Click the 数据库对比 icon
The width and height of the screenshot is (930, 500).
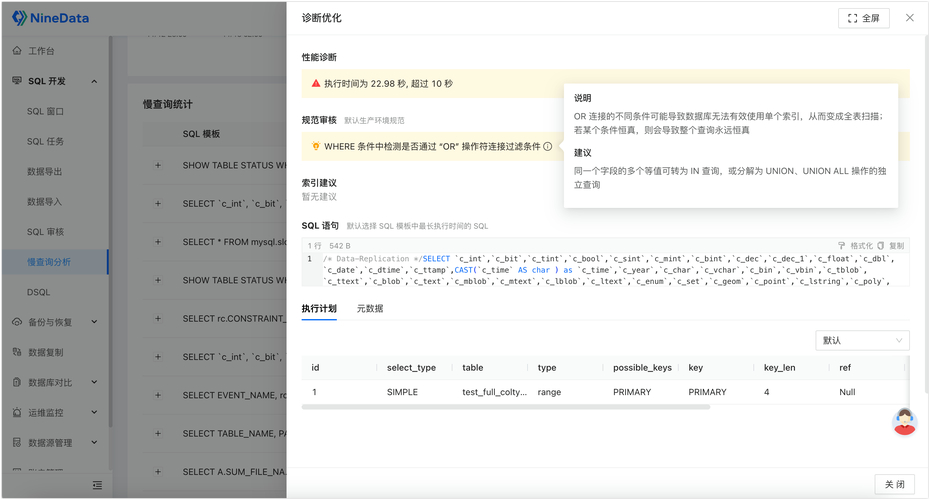click(x=17, y=383)
